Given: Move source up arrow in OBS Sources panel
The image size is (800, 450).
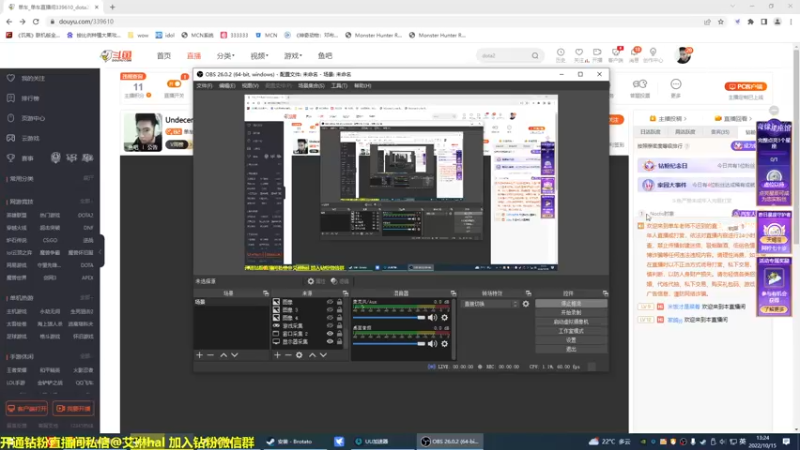Looking at the screenshot, I should point(312,355).
